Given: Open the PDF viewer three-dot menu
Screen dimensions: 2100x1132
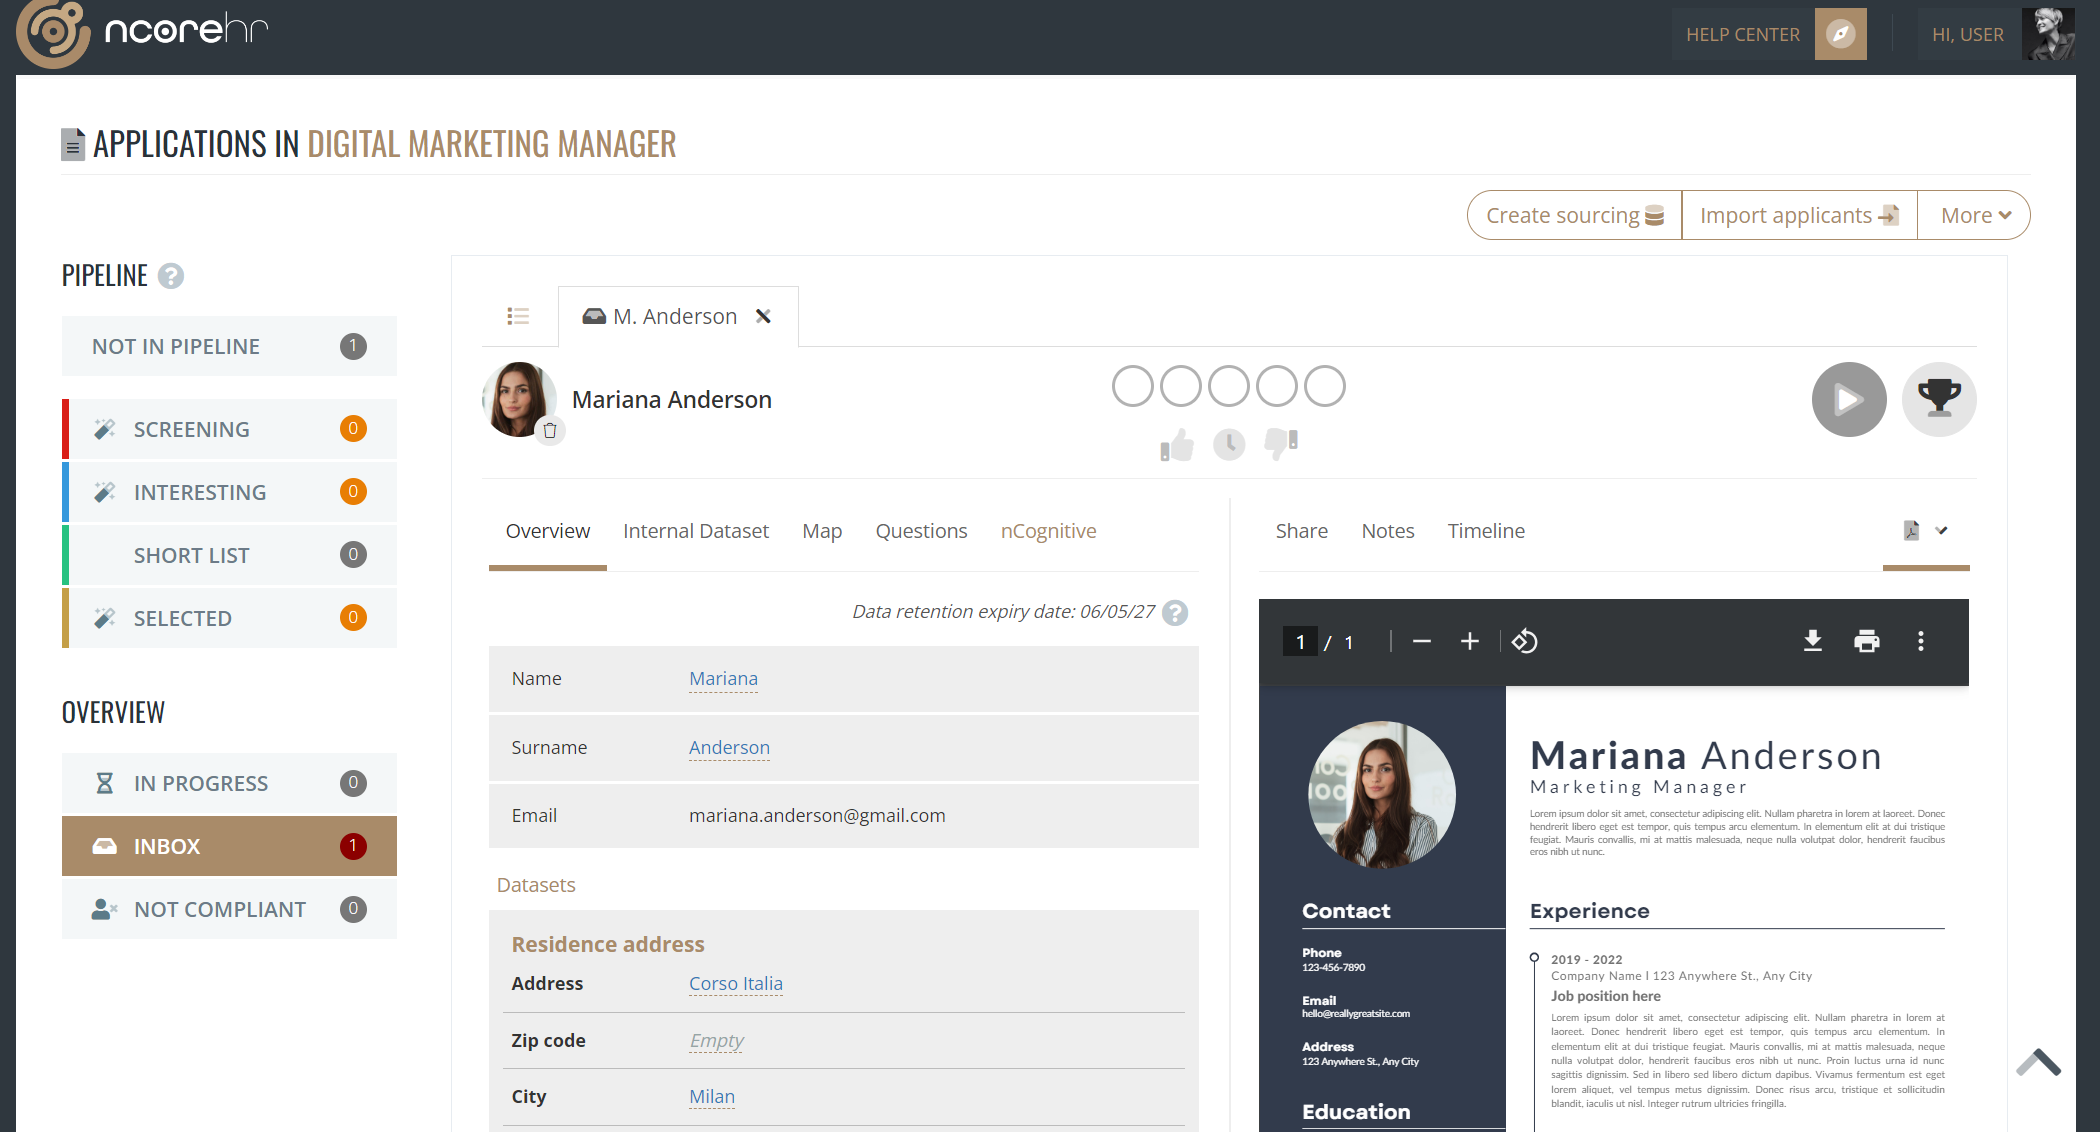Looking at the screenshot, I should click(1920, 641).
